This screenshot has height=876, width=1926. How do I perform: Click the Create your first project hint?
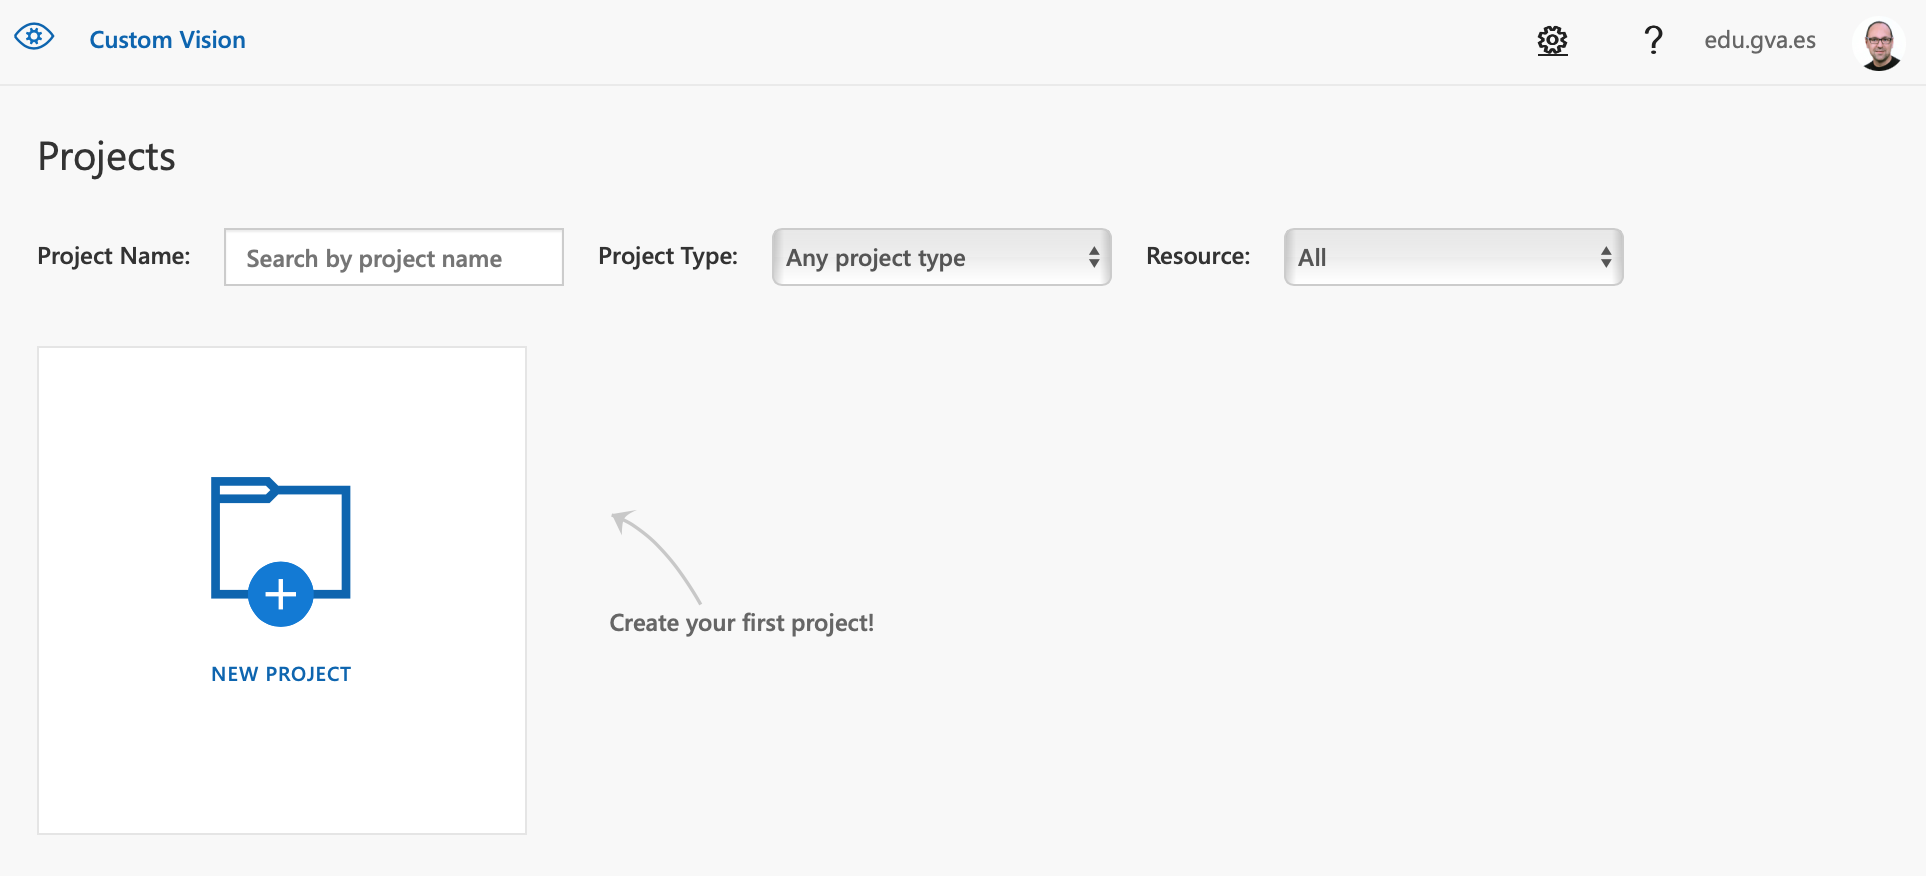tap(741, 623)
